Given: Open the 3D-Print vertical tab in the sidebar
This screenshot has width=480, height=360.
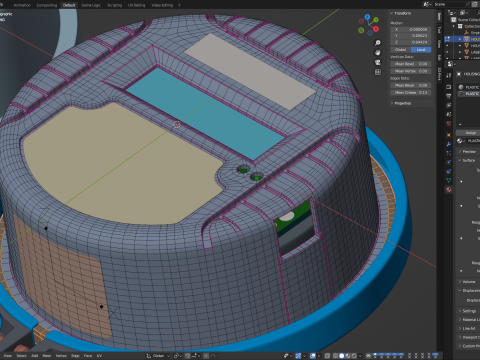Looking at the screenshot, I should (439, 74).
